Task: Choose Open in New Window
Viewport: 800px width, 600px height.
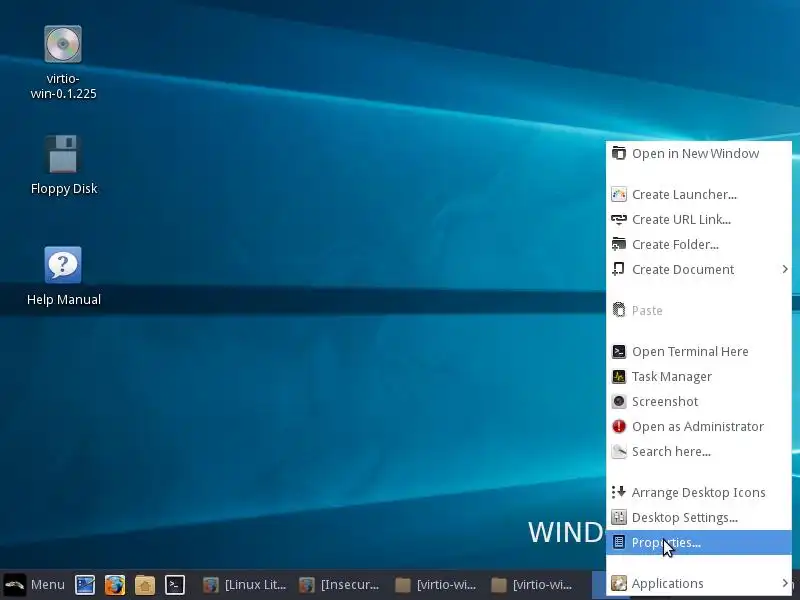Action: (698, 153)
